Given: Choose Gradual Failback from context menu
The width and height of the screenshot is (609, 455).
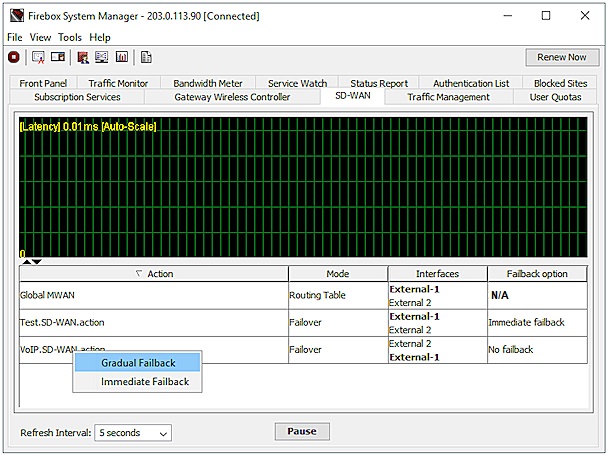Looking at the screenshot, I should [x=137, y=363].
